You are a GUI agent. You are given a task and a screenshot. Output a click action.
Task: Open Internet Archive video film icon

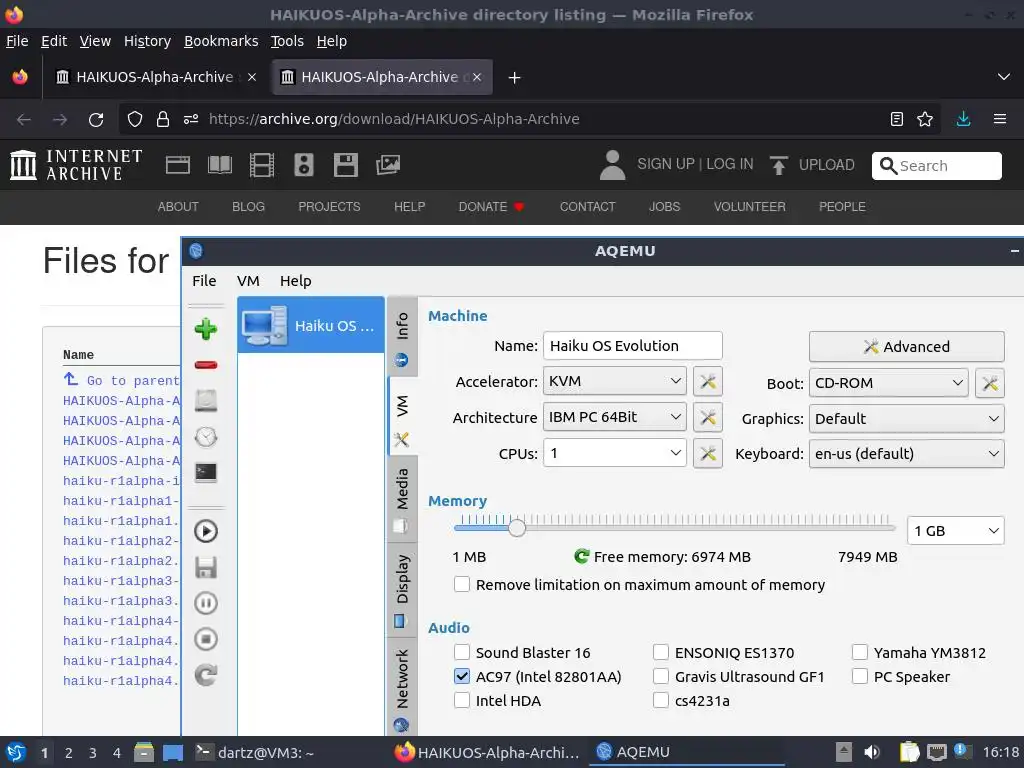pos(261,165)
